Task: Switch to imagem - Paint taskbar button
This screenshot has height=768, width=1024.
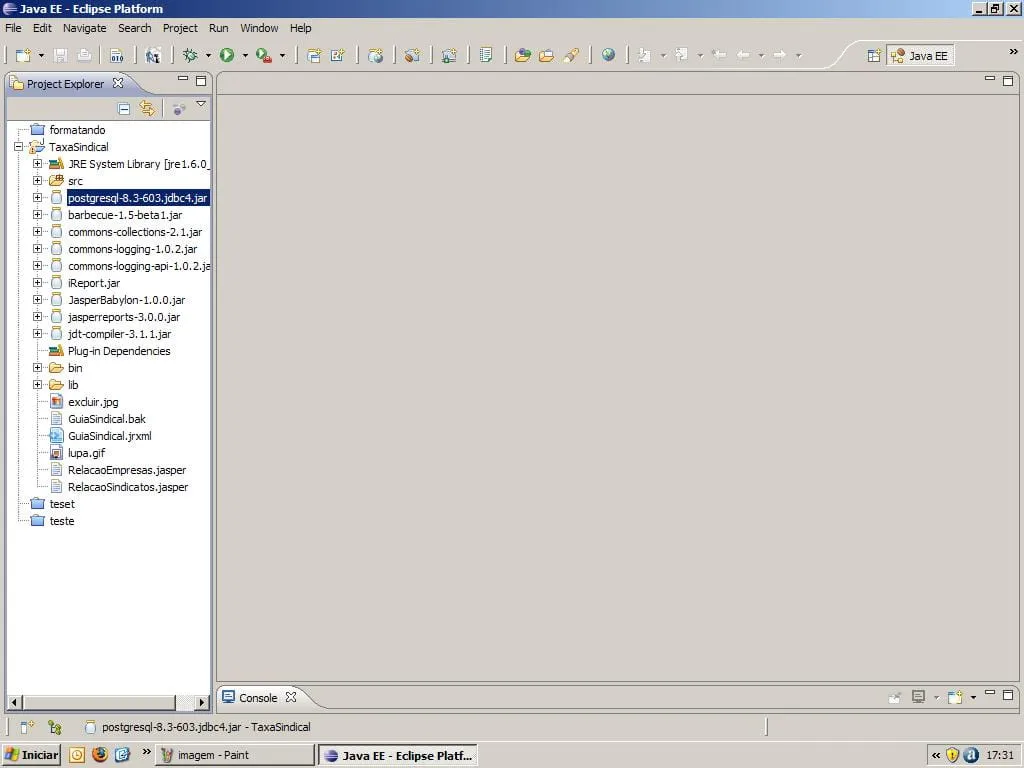Action: tap(233, 755)
